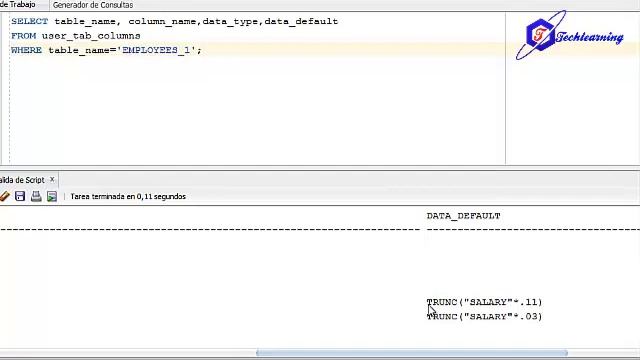This screenshot has width=640, height=360.
Task: Select the TRUNC("SALARY"*.03) result
Action: [x=484, y=317]
